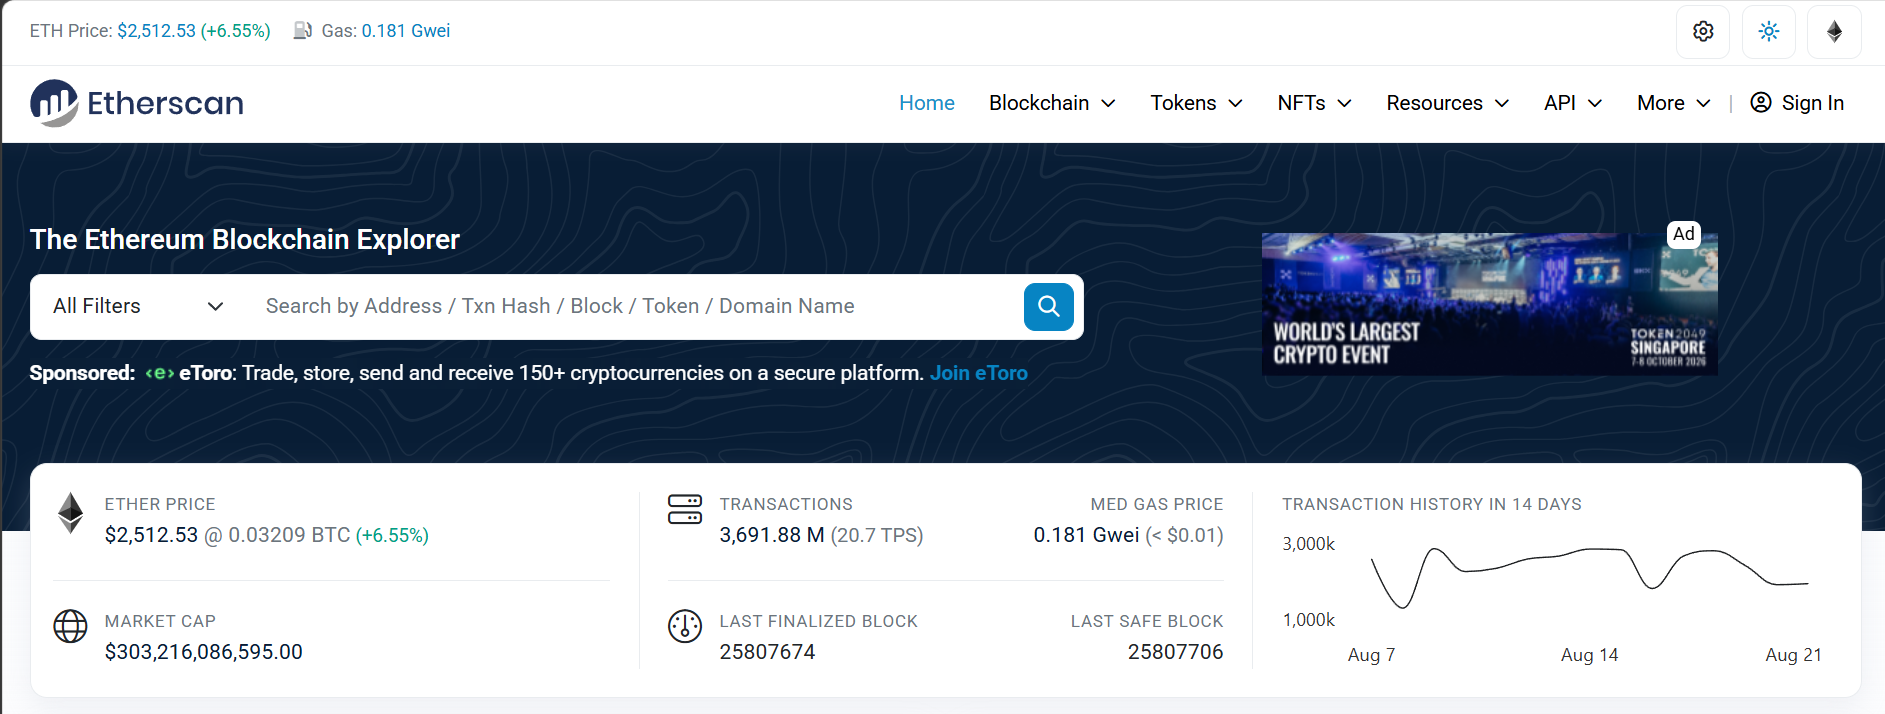Viewport: 1885px width, 714px height.
Task: Click the 1,000k chart axis label
Action: 1309,620
